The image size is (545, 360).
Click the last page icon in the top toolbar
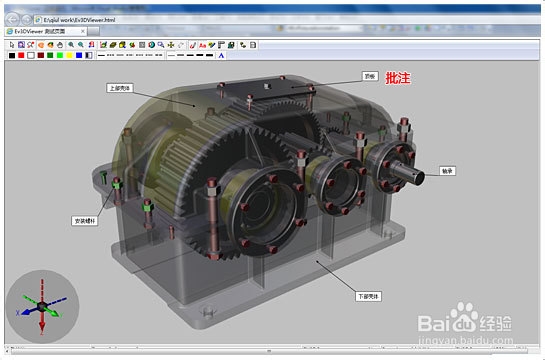tap(253, 45)
